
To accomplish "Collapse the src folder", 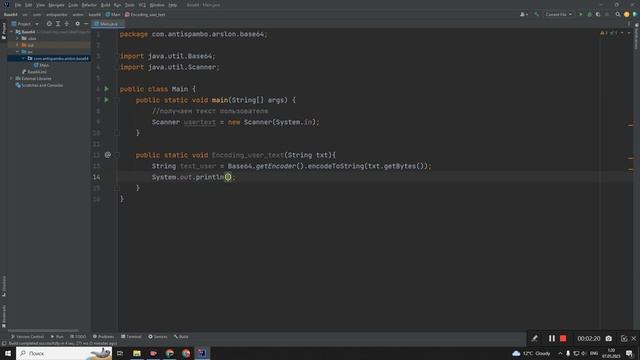I will (18, 52).
